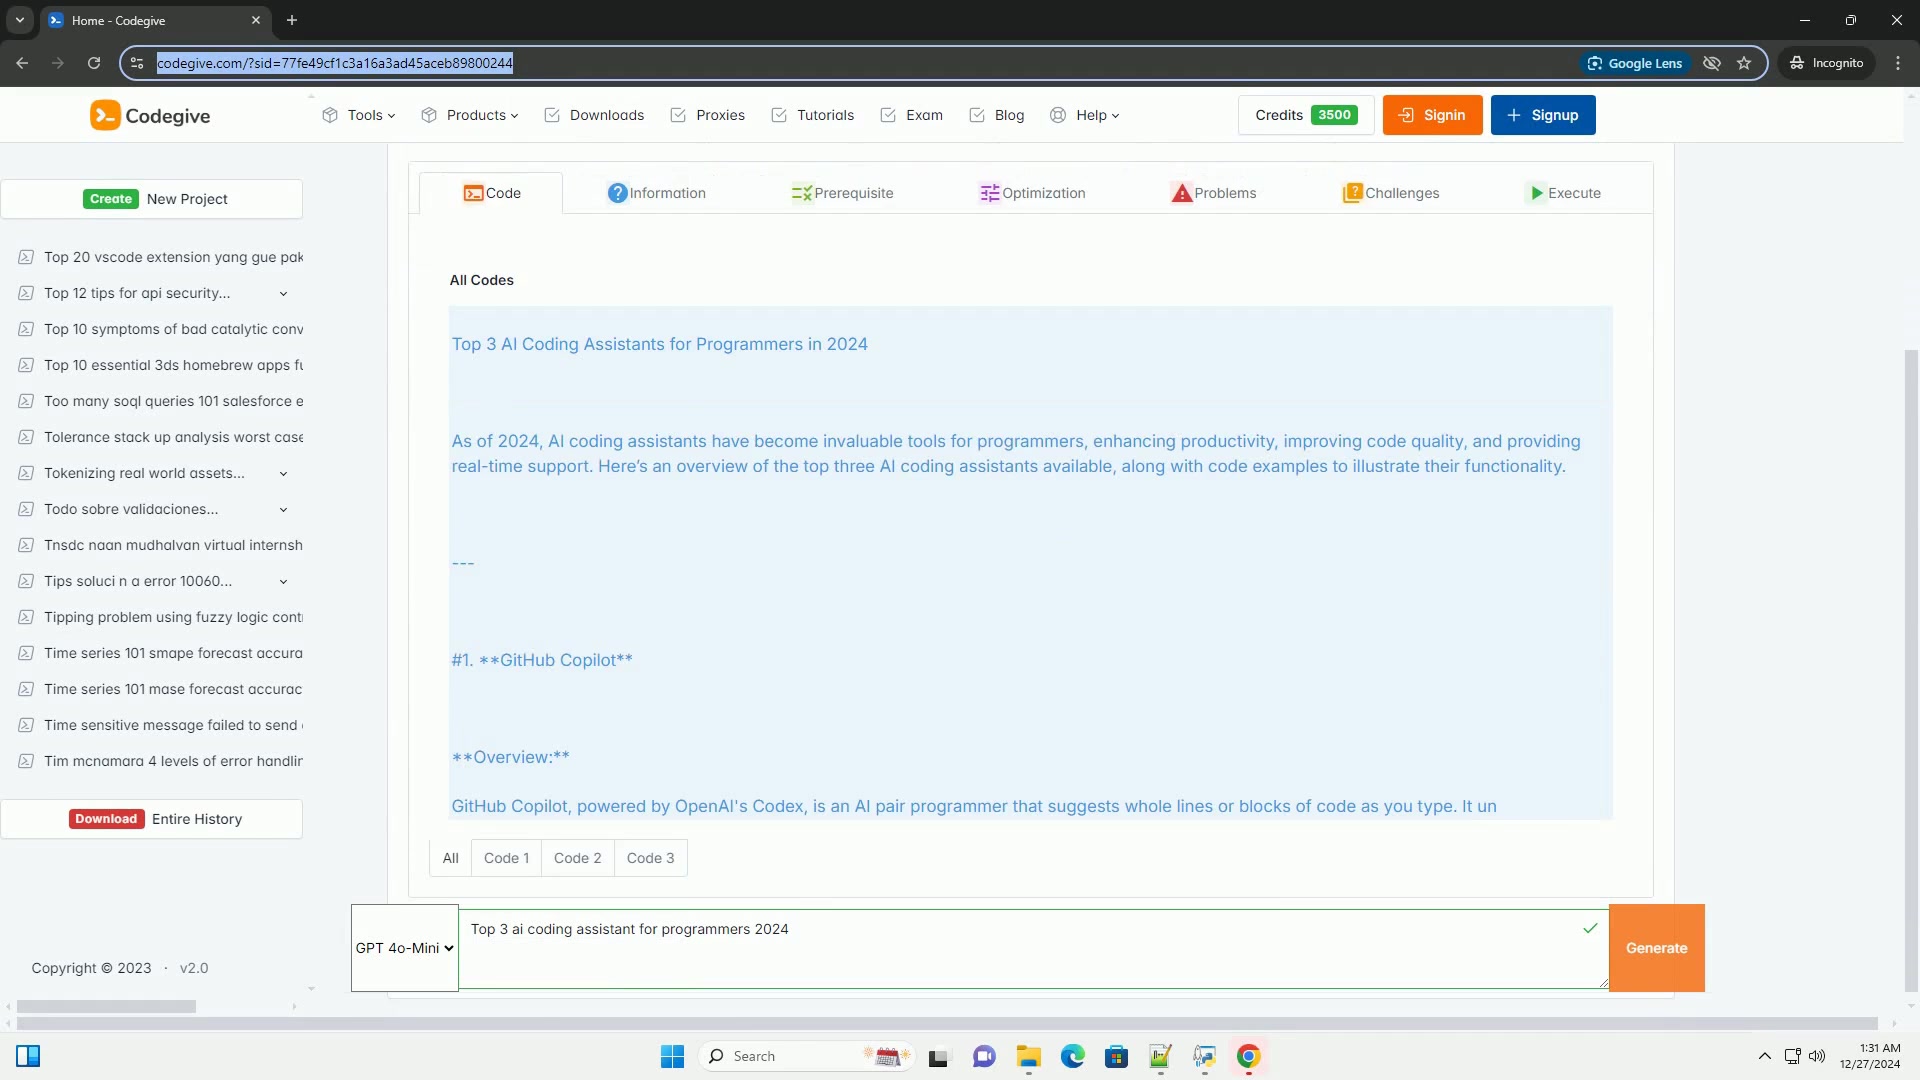This screenshot has height=1080, width=1920.
Task: Click icon beside 'Top 20 vscode extension' item
Action: pyautogui.click(x=26, y=257)
